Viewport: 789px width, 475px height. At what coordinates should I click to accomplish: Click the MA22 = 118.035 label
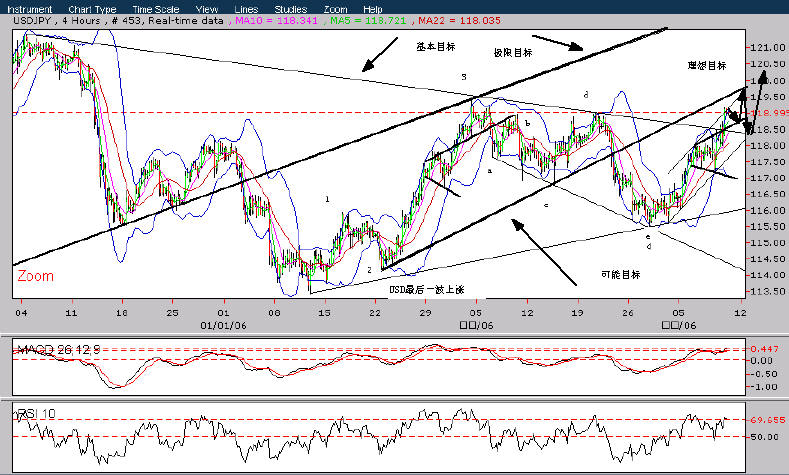pyautogui.click(x=459, y=21)
